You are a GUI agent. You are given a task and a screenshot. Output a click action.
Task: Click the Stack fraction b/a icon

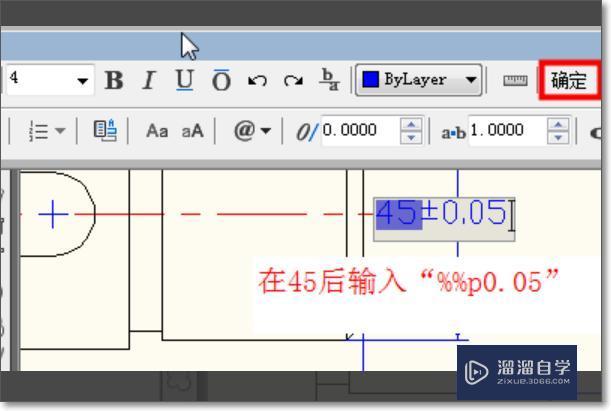330,80
